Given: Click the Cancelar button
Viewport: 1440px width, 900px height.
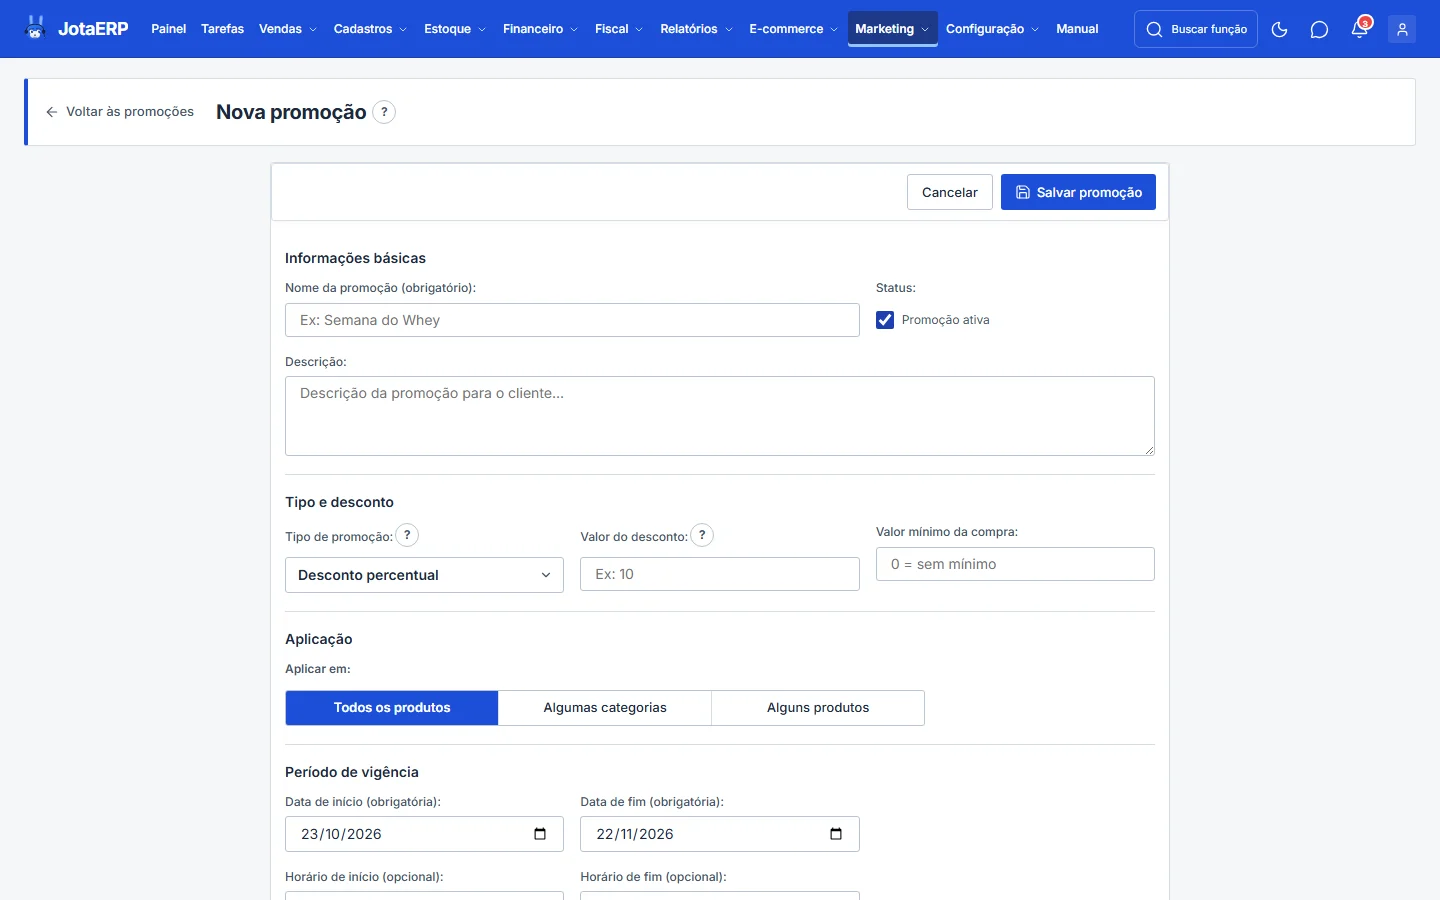Looking at the screenshot, I should [x=950, y=192].
